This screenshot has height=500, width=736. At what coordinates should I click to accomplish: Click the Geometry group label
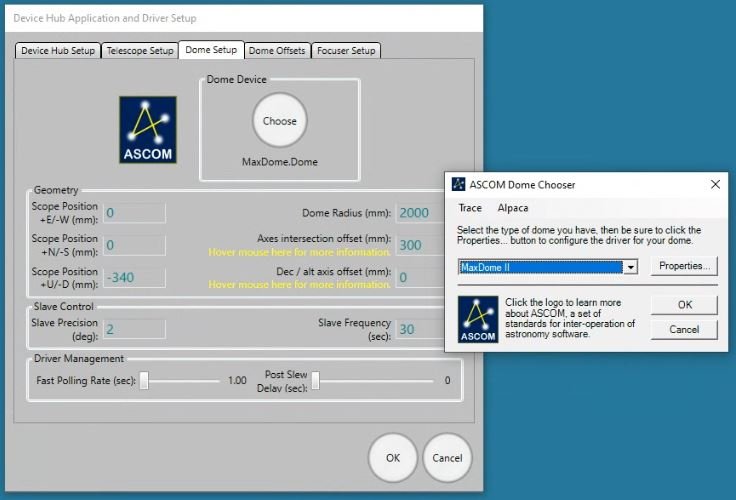click(x=56, y=190)
